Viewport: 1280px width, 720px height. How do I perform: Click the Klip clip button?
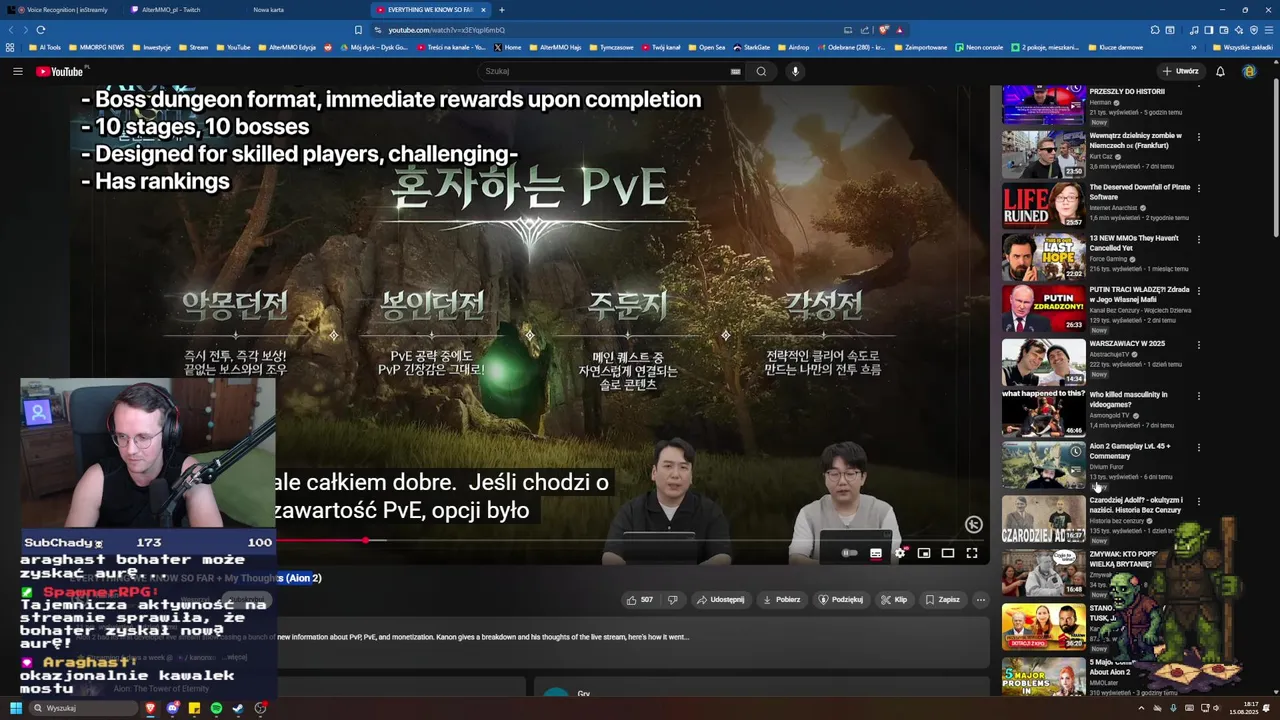point(893,600)
